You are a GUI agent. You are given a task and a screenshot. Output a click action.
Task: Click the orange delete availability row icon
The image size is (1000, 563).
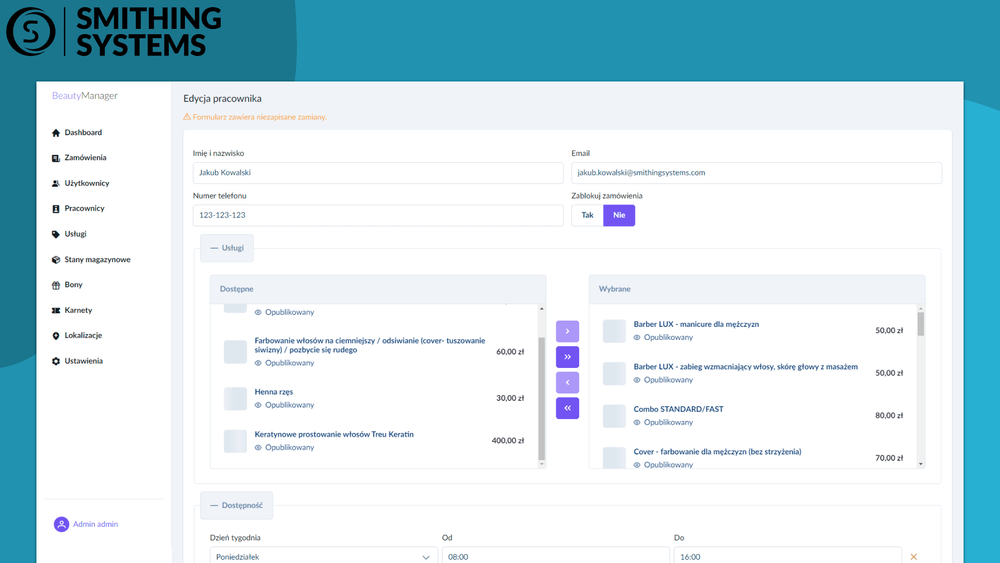(913, 557)
